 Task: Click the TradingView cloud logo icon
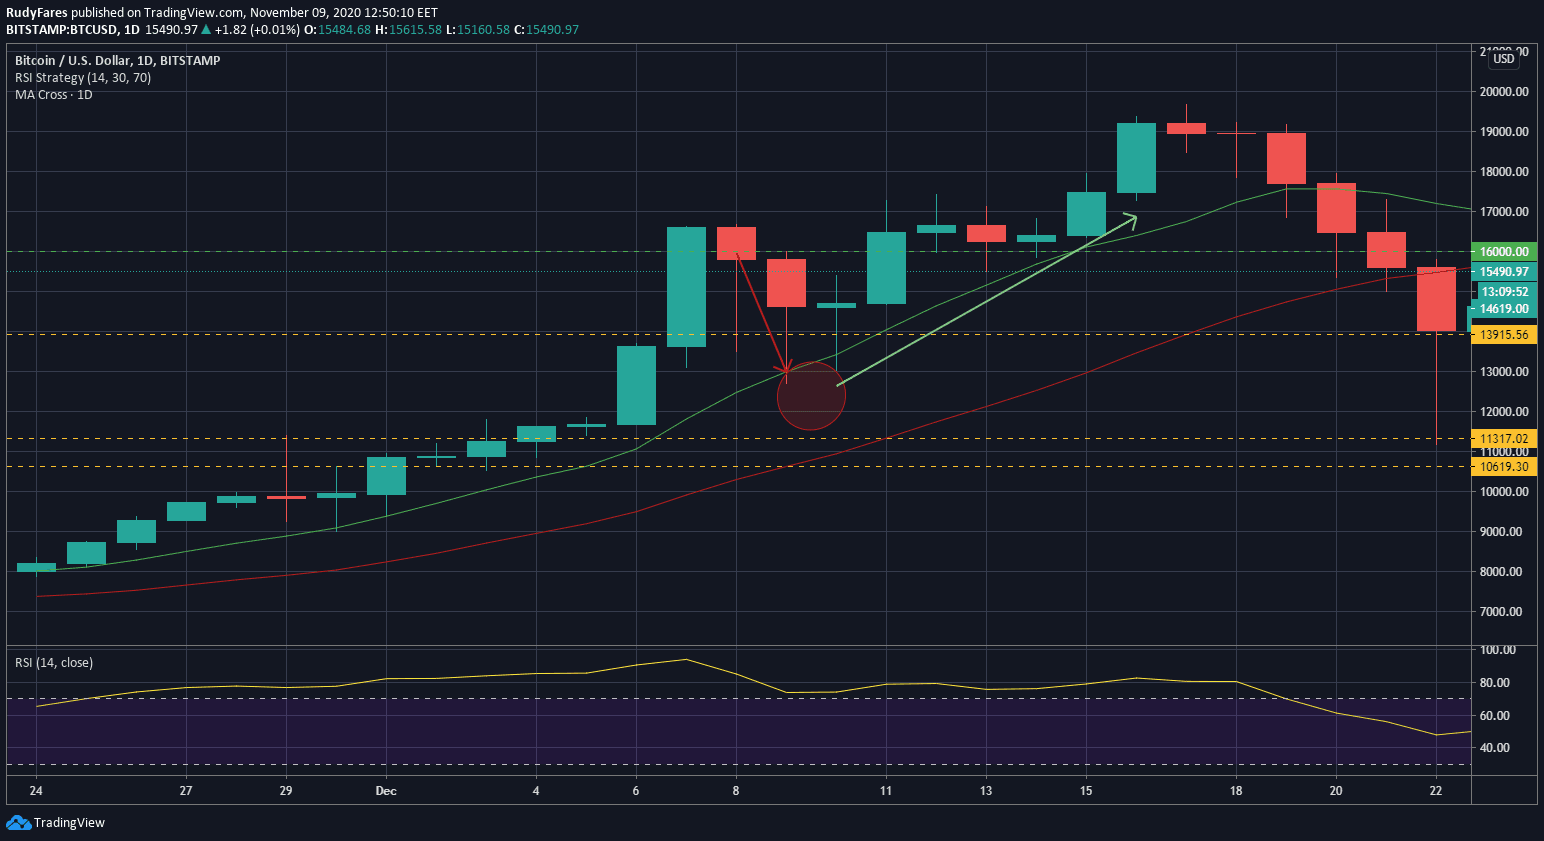(x=18, y=822)
